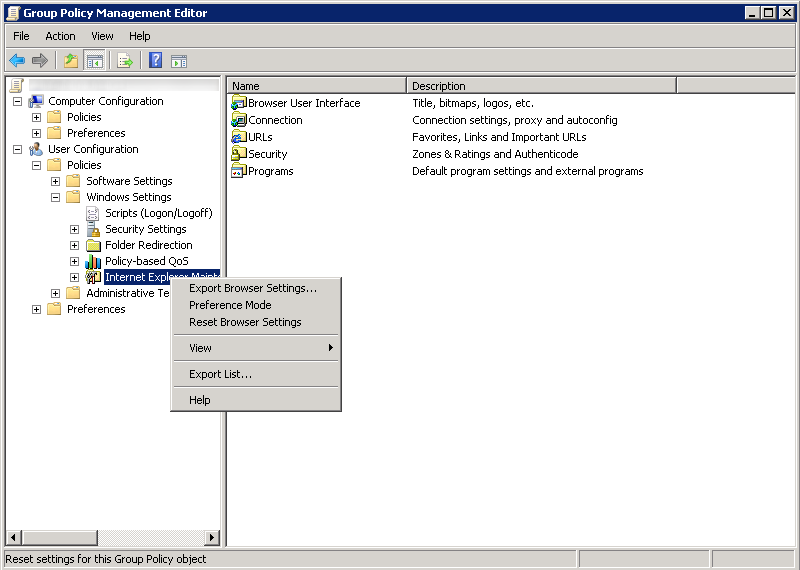Click the Software Settings folder icon
This screenshot has width=800, height=570.
click(x=73, y=181)
